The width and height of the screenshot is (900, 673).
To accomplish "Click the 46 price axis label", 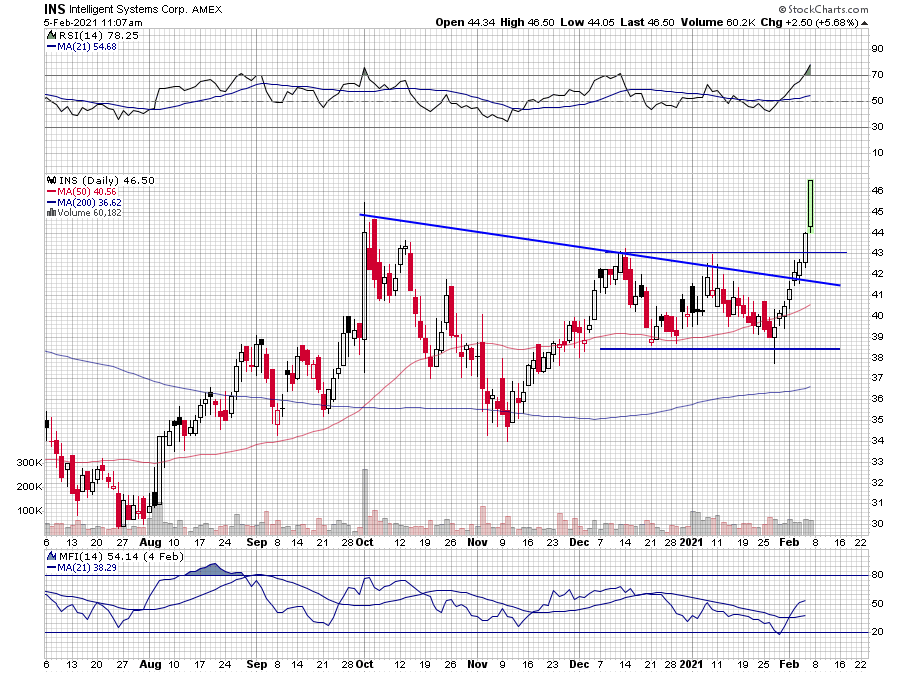I will tap(878, 190).
